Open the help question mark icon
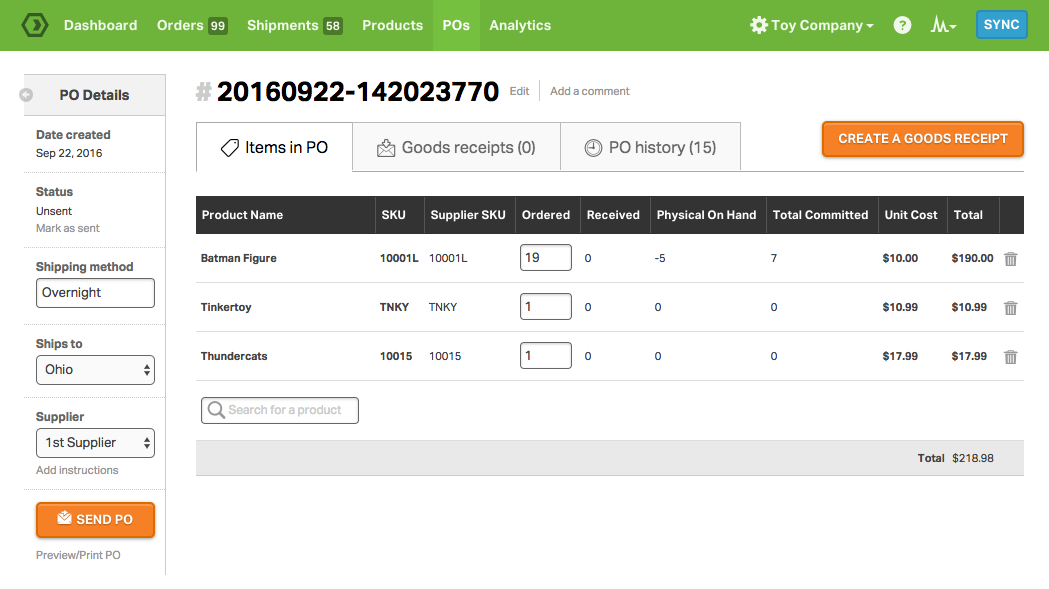The height and width of the screenshot is (589, 1049). [x=902, y=25]
